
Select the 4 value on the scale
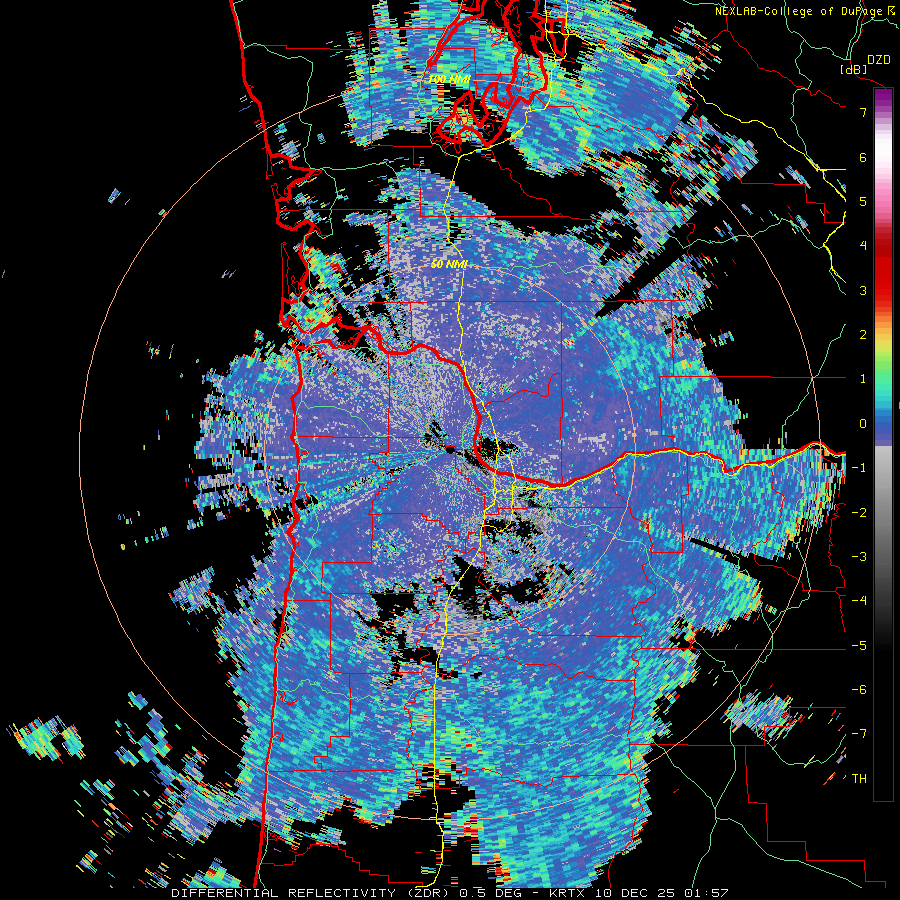click(863, 246)
